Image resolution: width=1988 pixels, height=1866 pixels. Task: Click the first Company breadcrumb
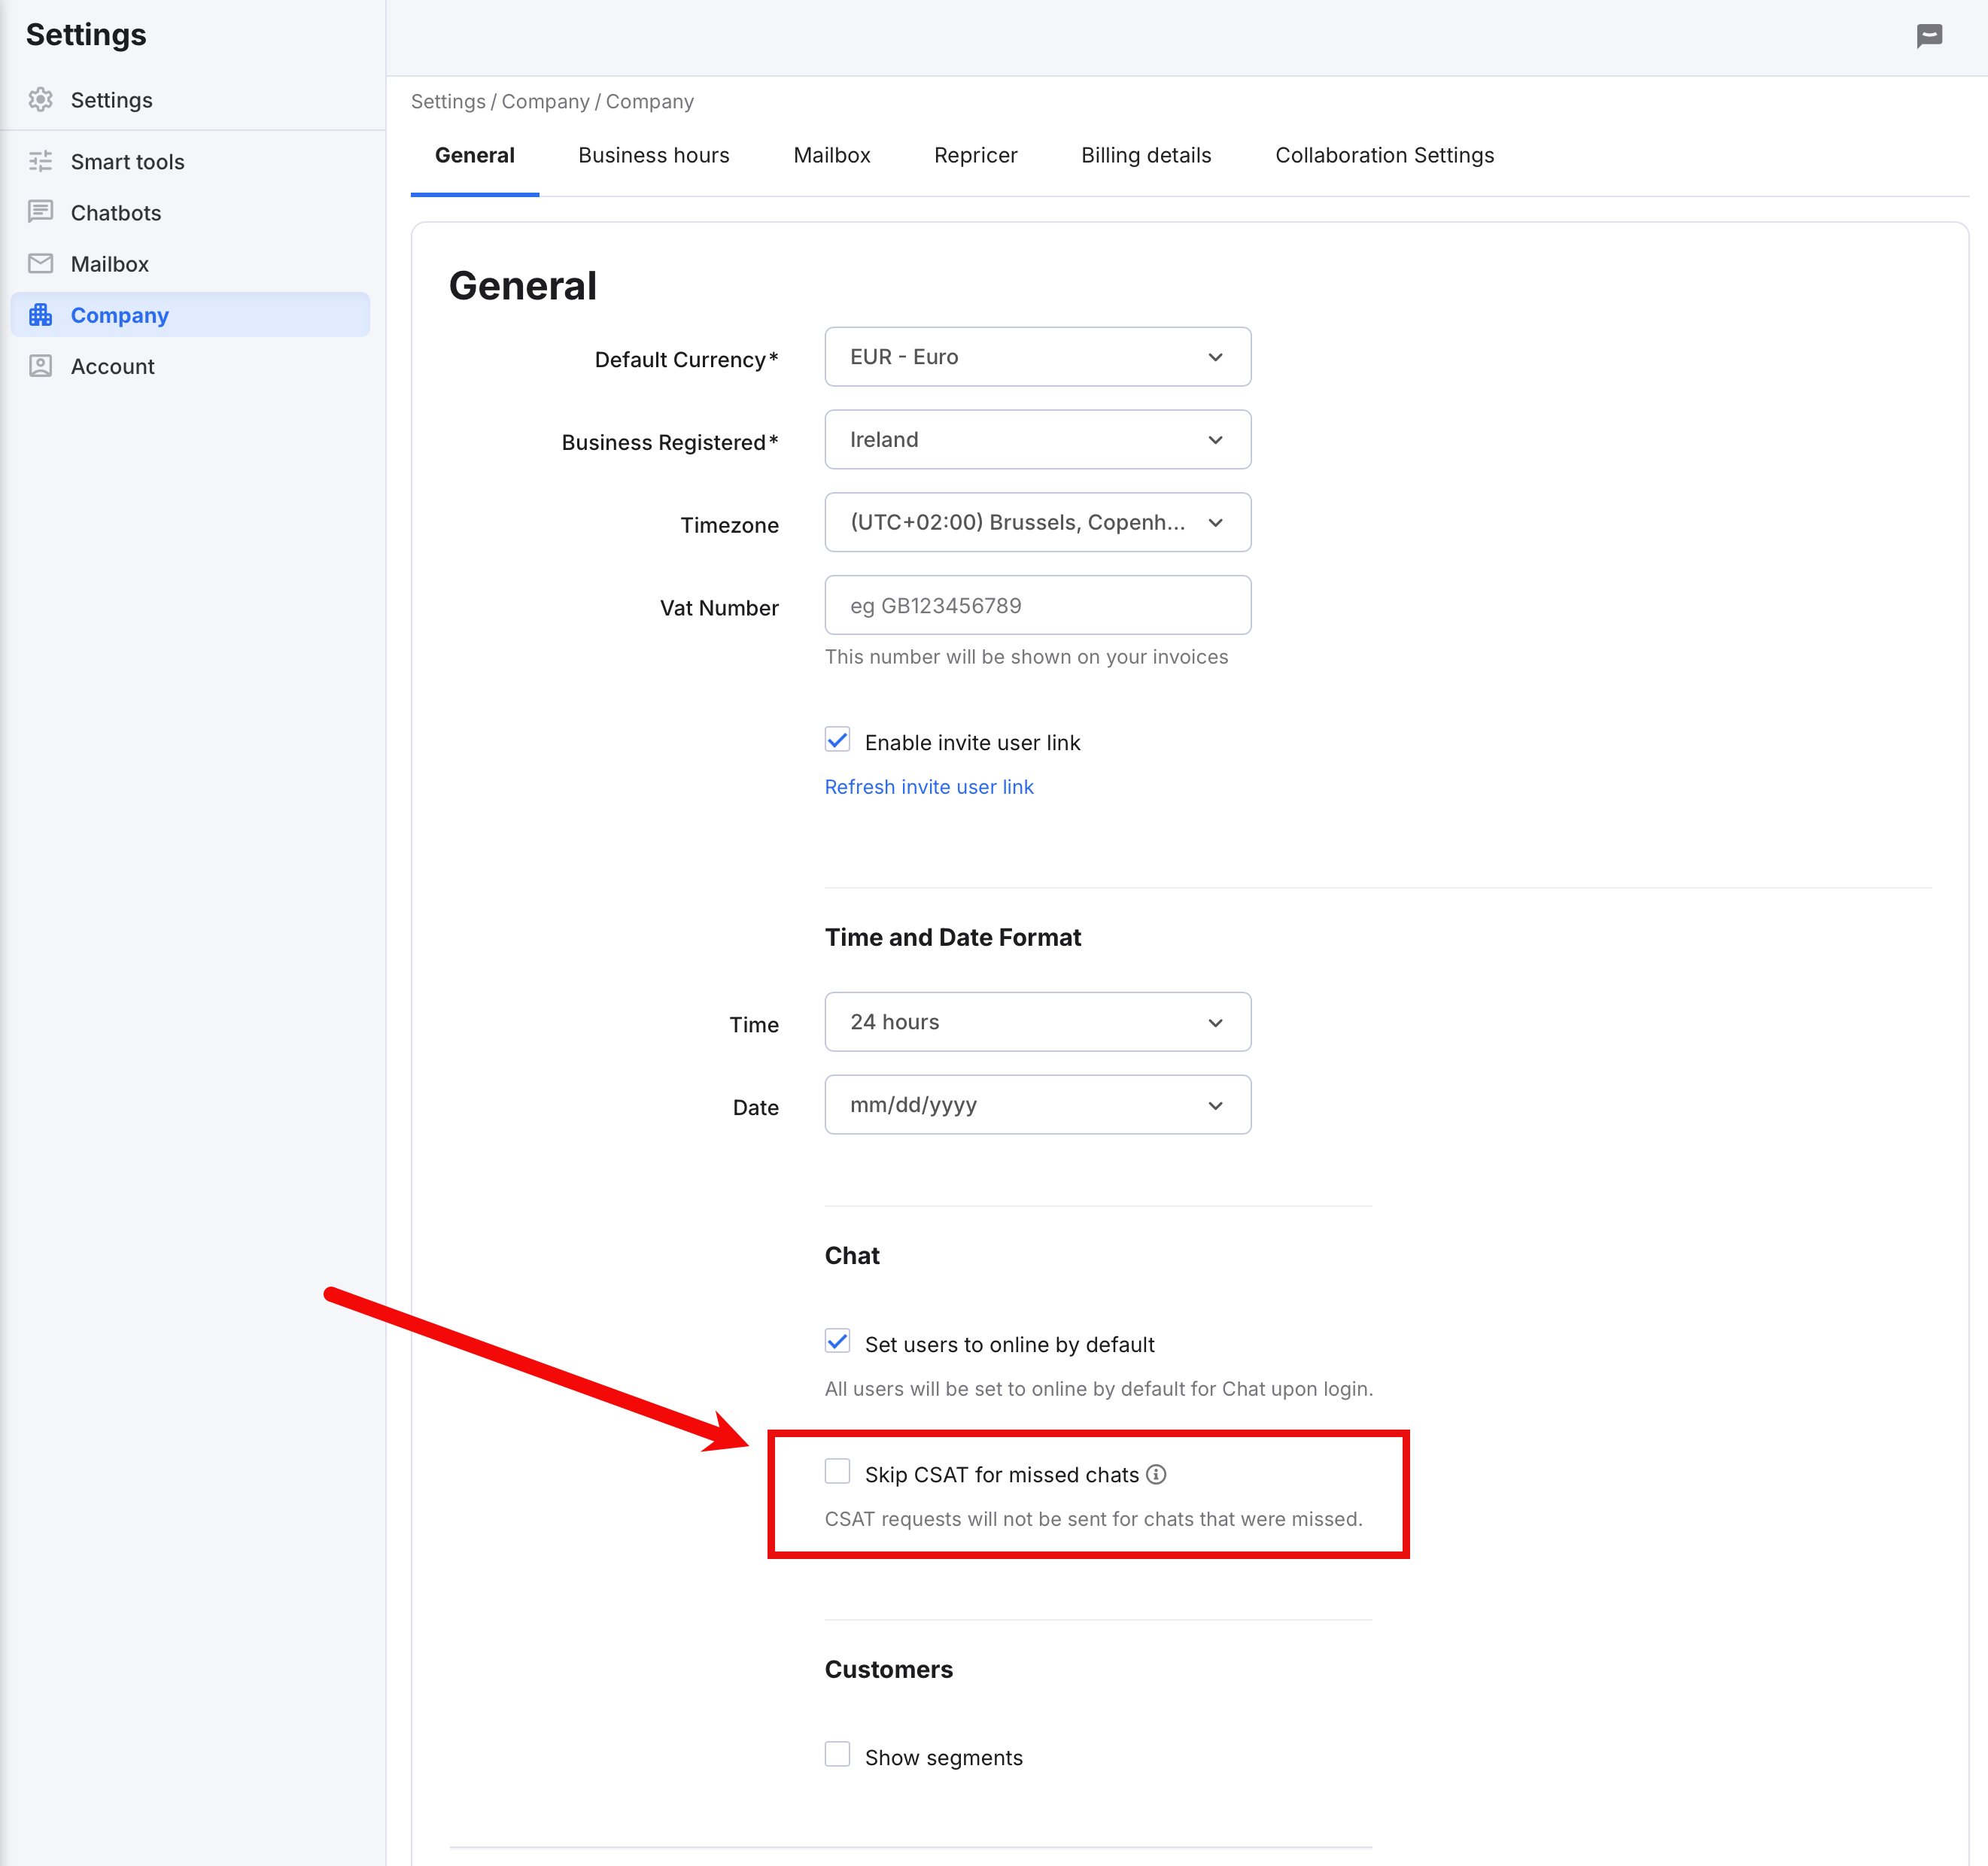pyautogui.click(x=545, y=102)
